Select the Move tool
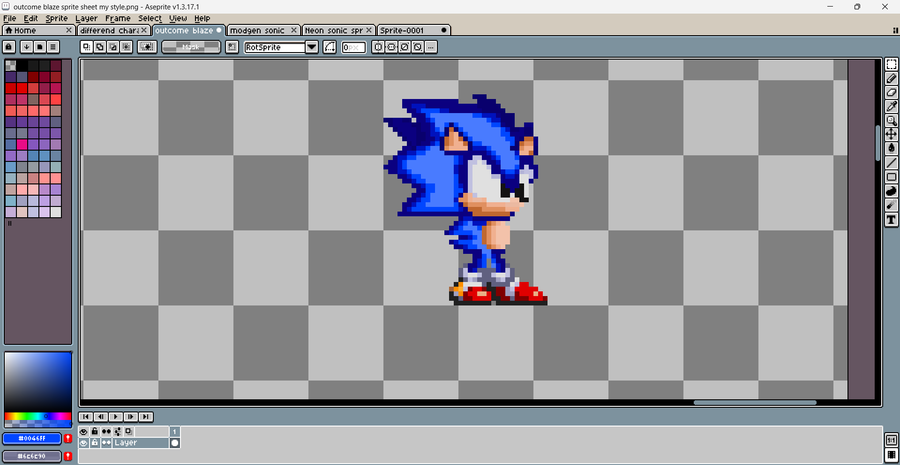 [891, 134]
